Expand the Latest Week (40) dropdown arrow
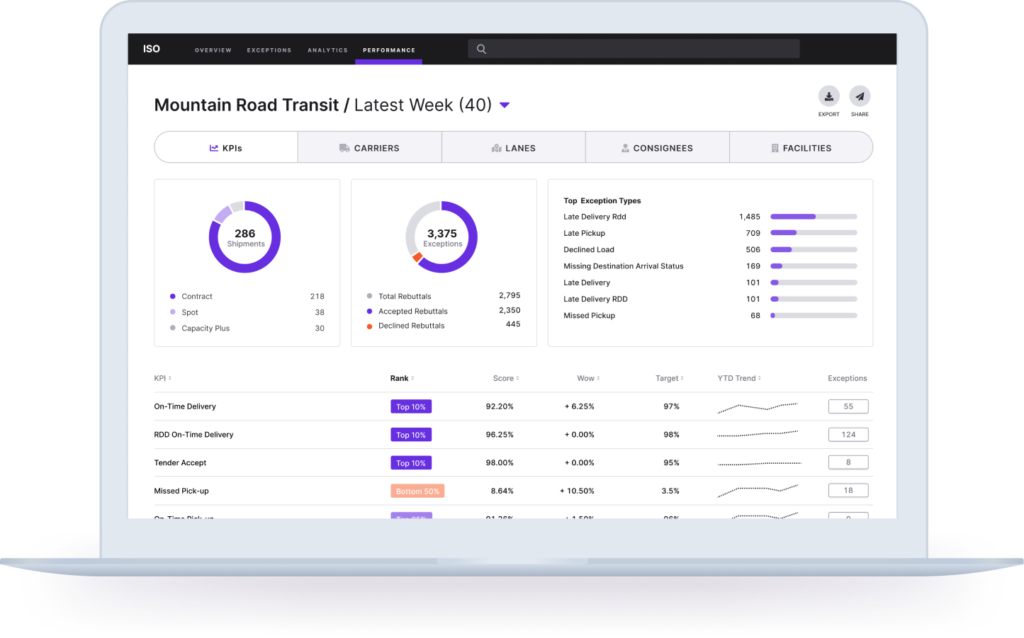 [505, 105]
